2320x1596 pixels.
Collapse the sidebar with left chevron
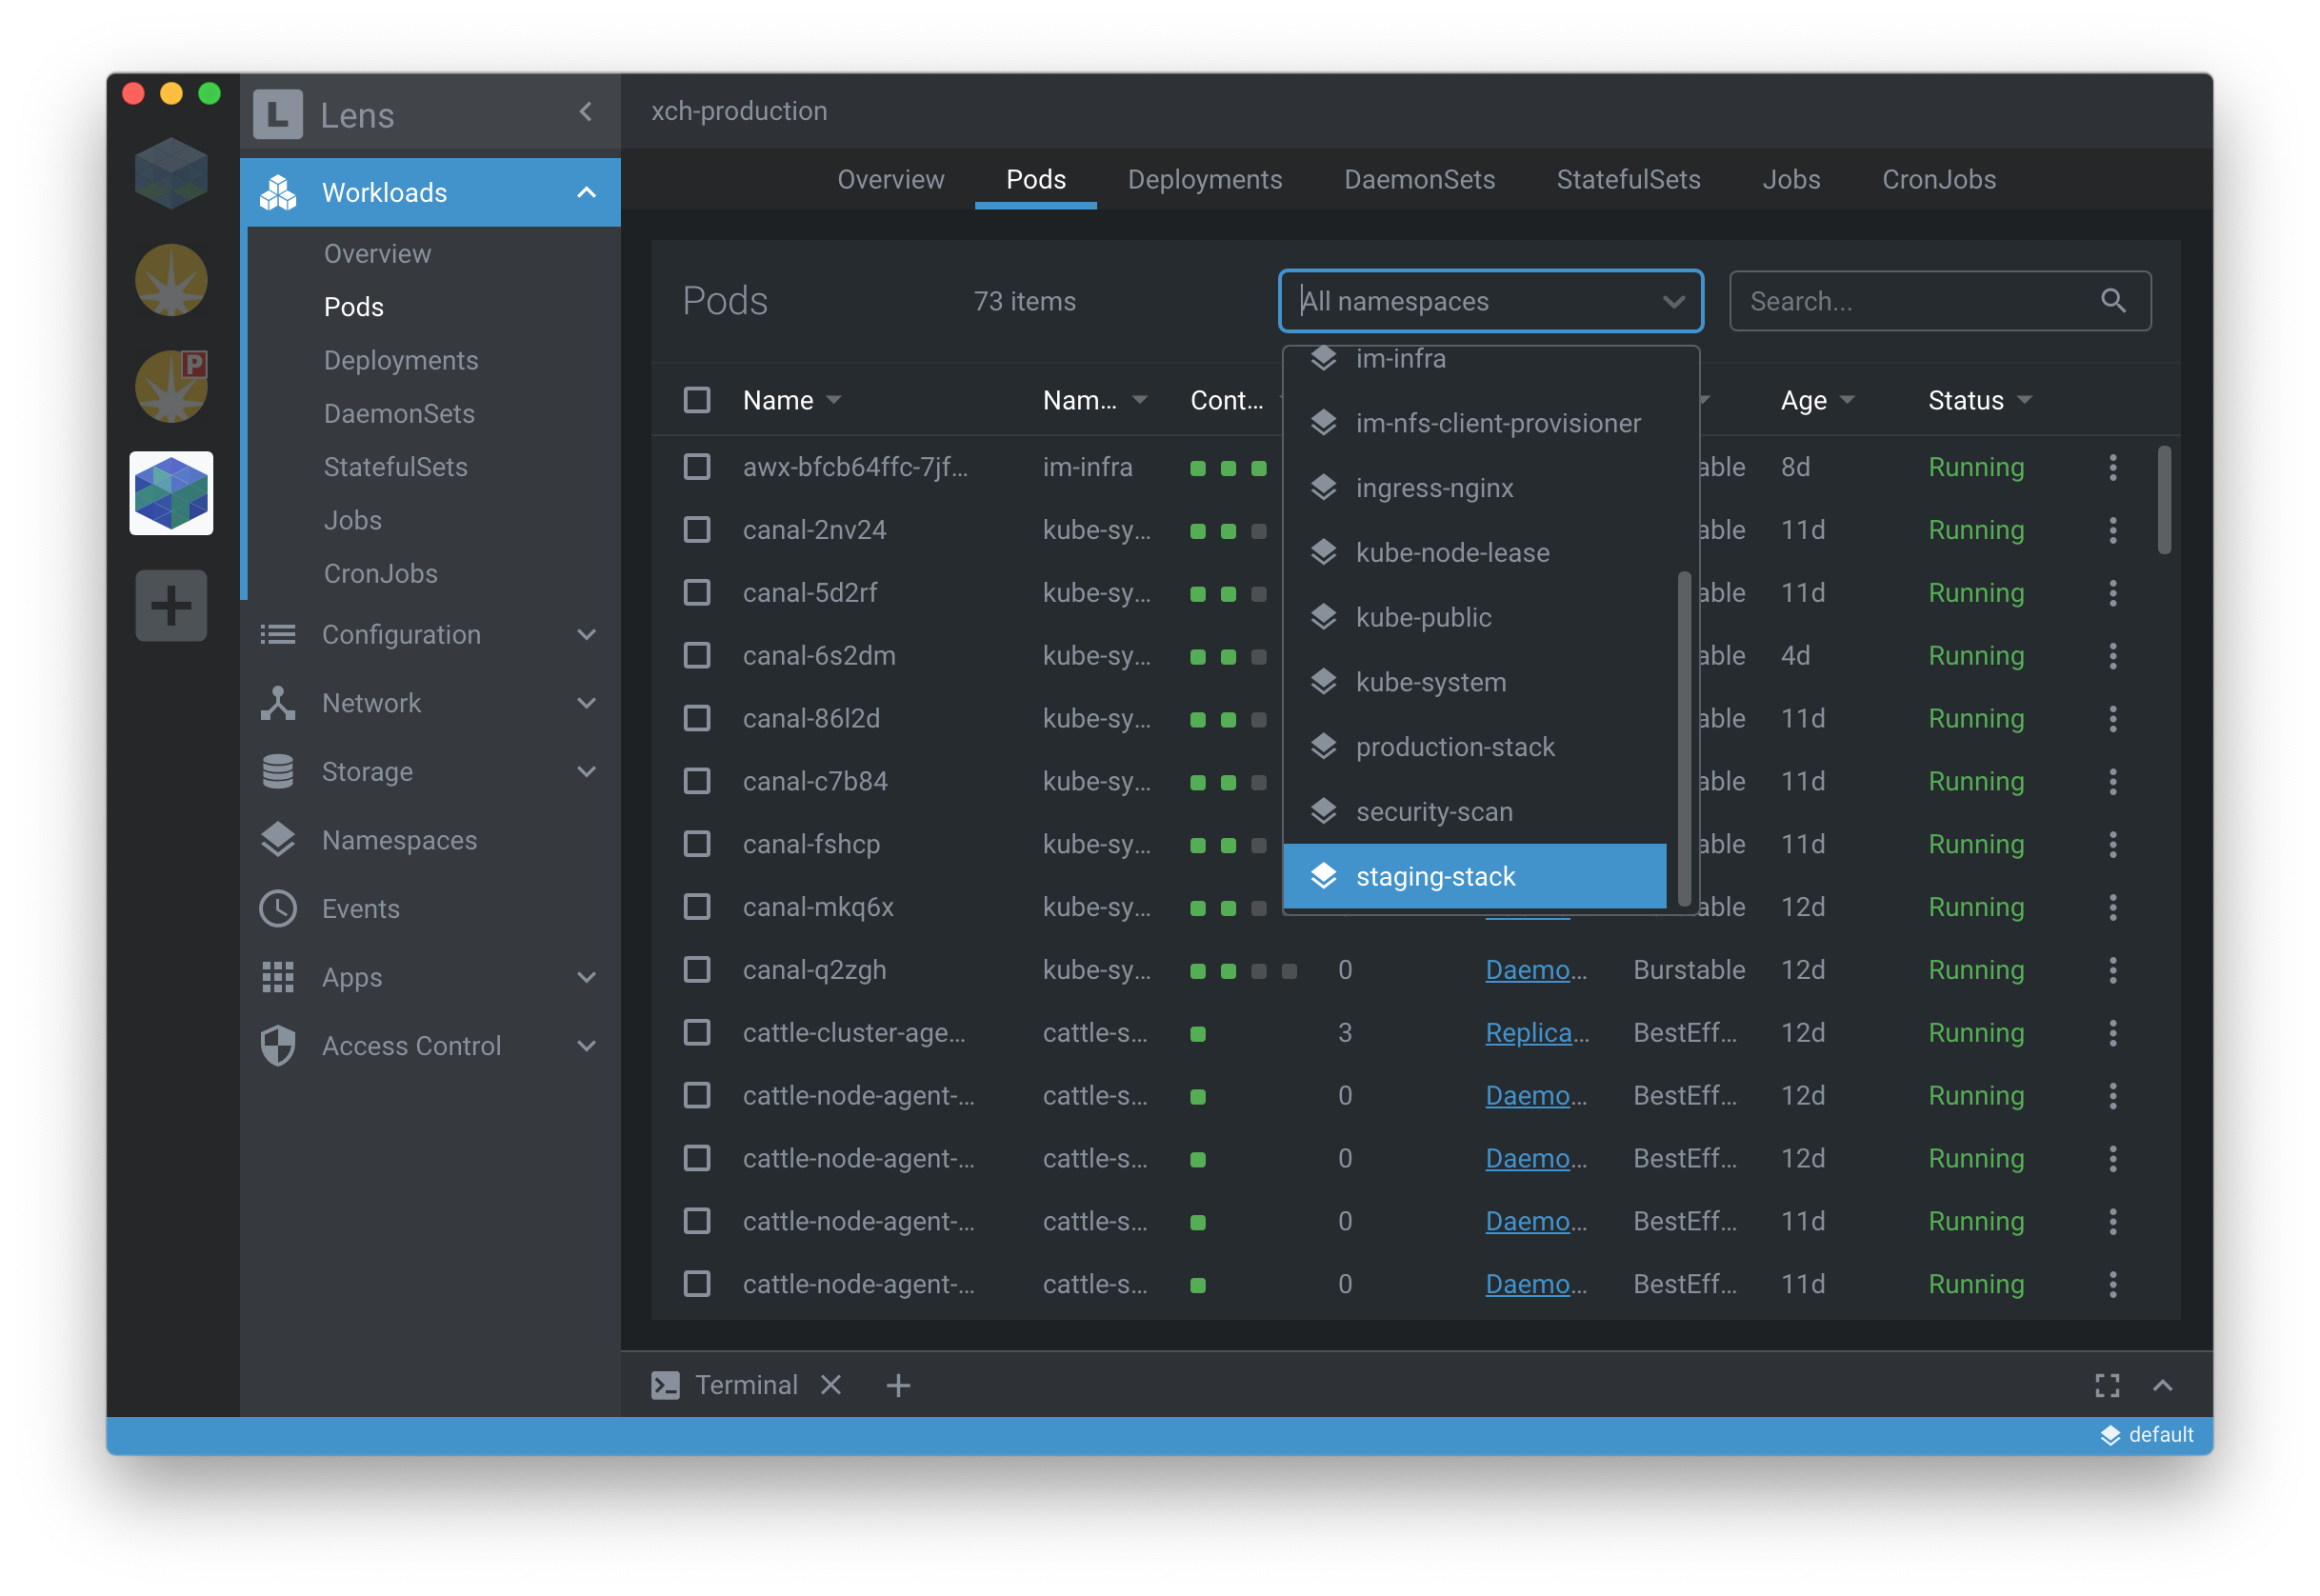586,112
